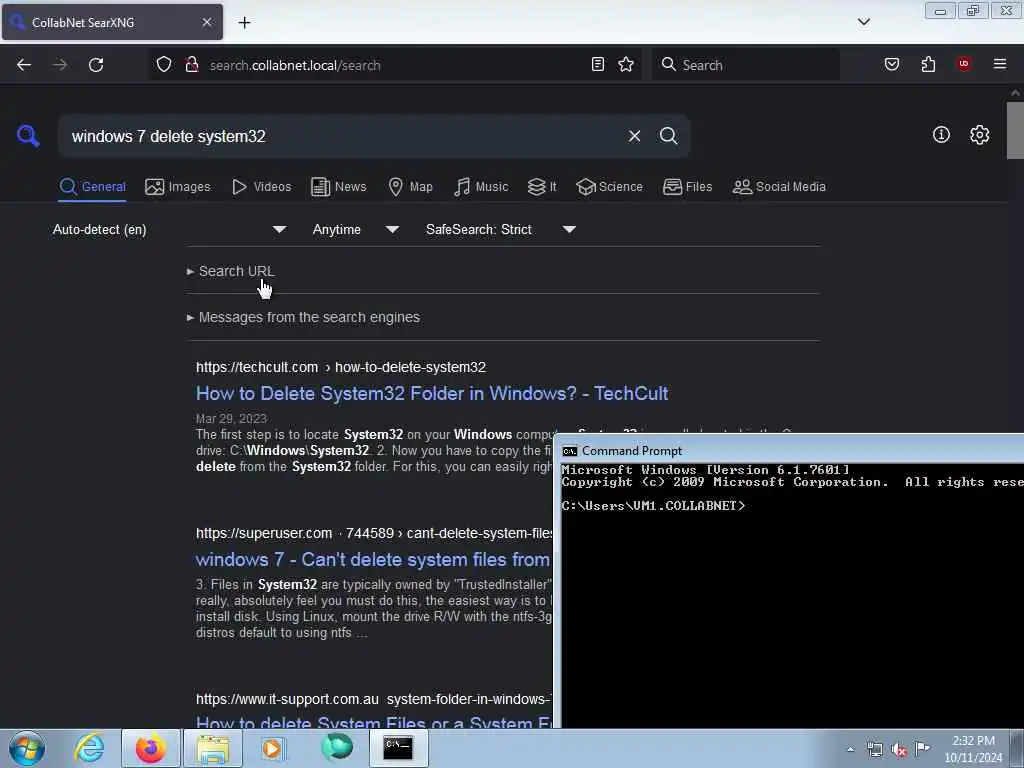Switch to the Science category

[610, 187]
